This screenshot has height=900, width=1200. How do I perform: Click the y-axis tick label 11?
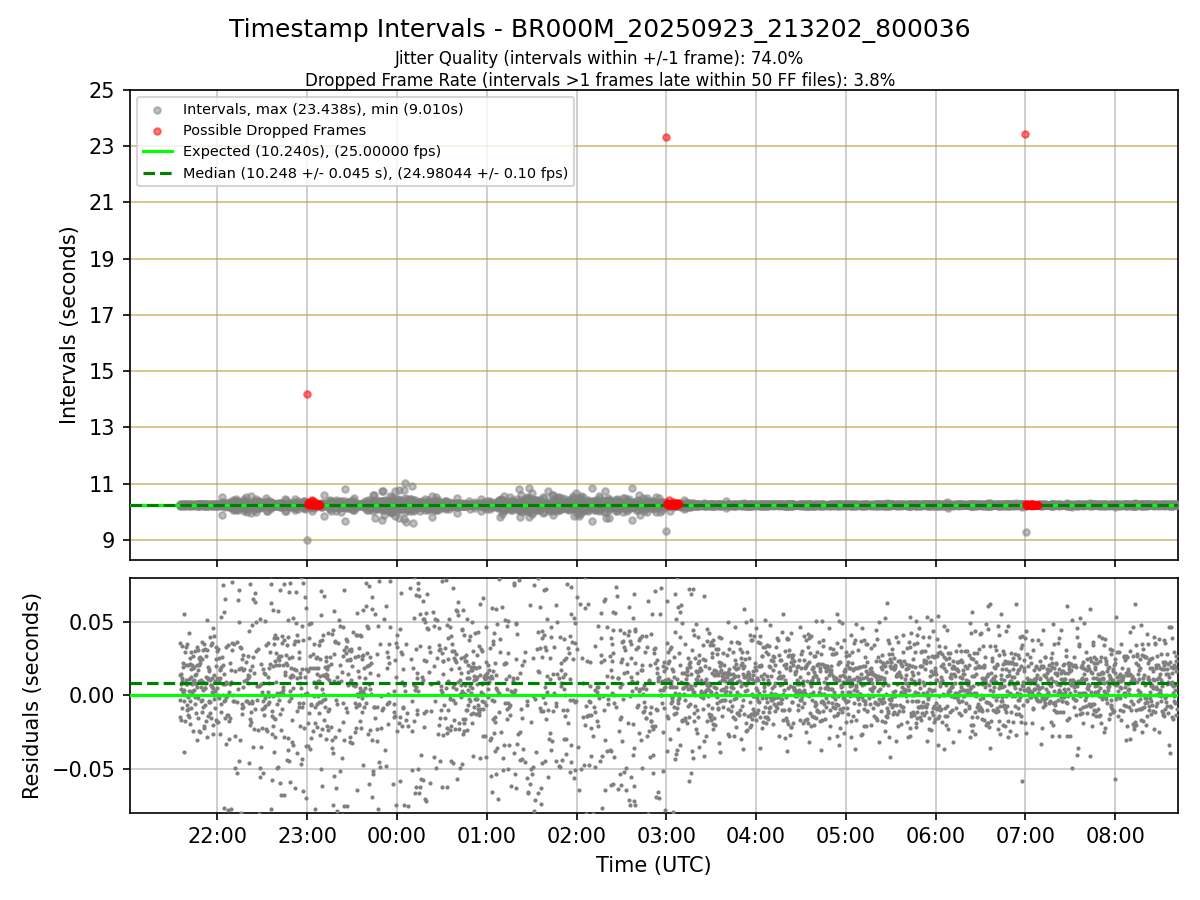click(x=103, y=484)
